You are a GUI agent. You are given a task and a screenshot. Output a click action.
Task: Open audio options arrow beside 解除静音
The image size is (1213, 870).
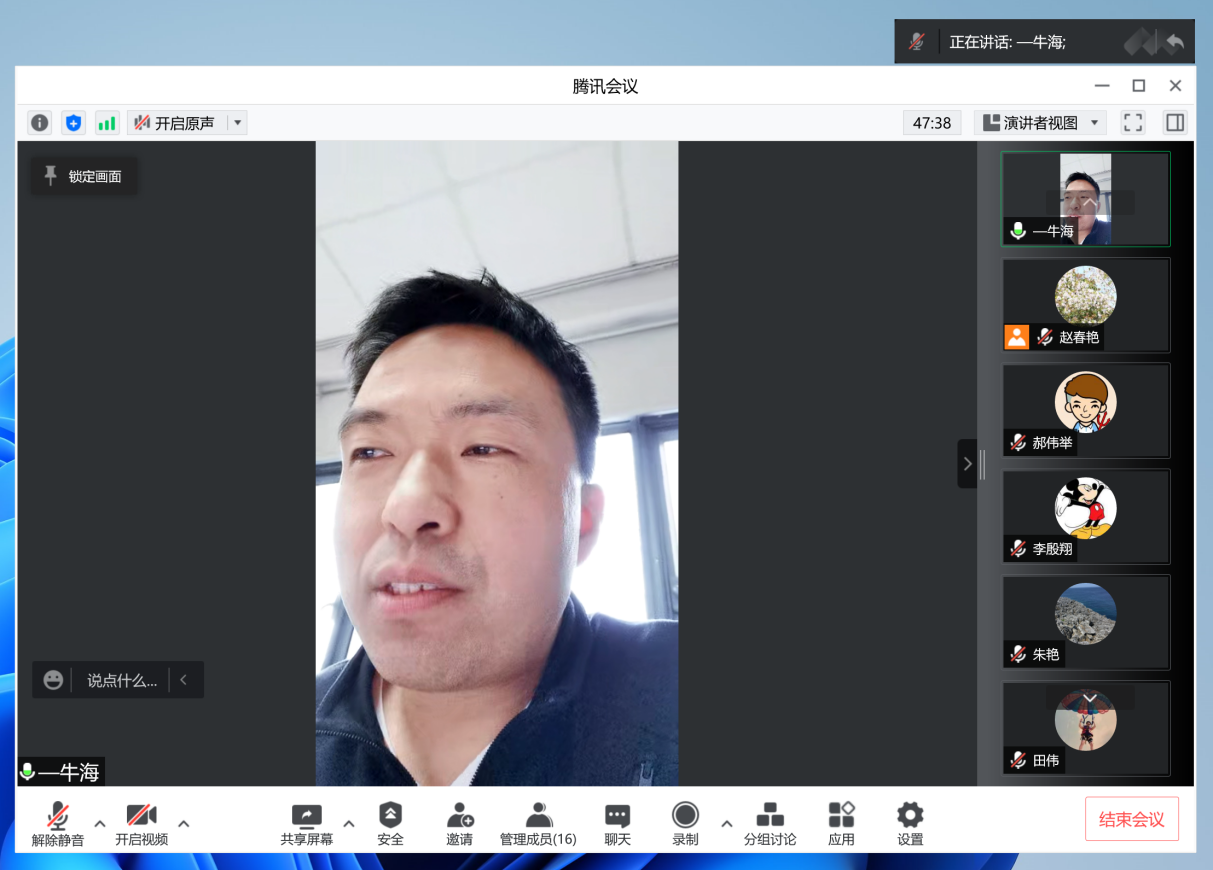point(100,824)
